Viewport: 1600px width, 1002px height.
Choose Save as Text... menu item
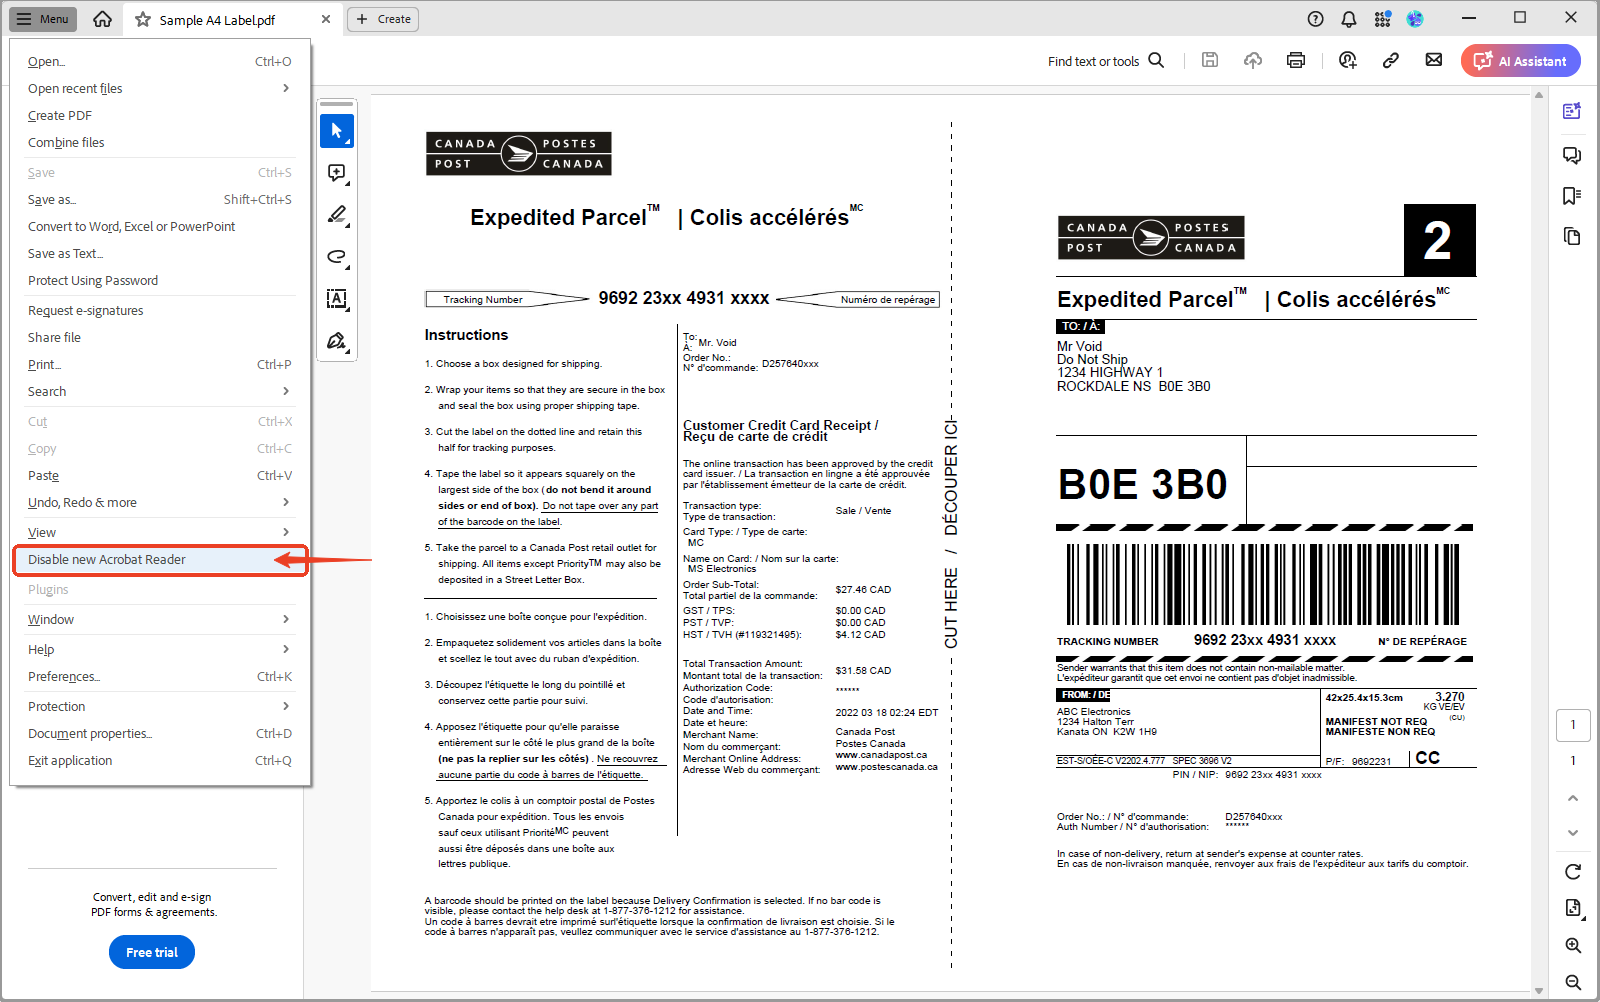coord(160,254)
